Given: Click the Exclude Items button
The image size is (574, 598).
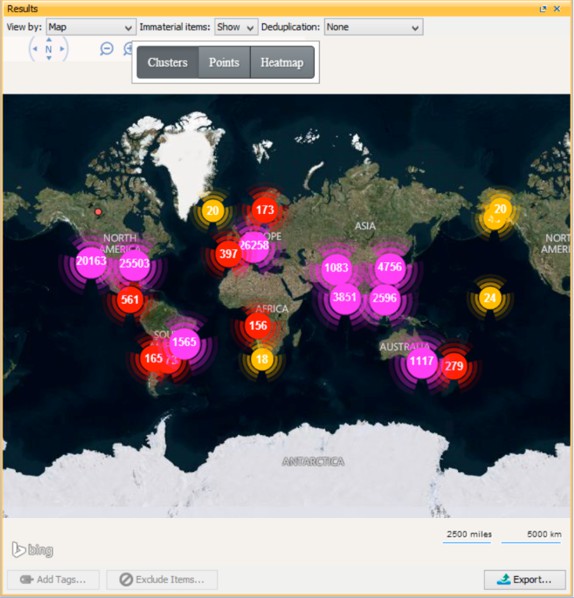Looking at the screenshot, I should point(162,580).
